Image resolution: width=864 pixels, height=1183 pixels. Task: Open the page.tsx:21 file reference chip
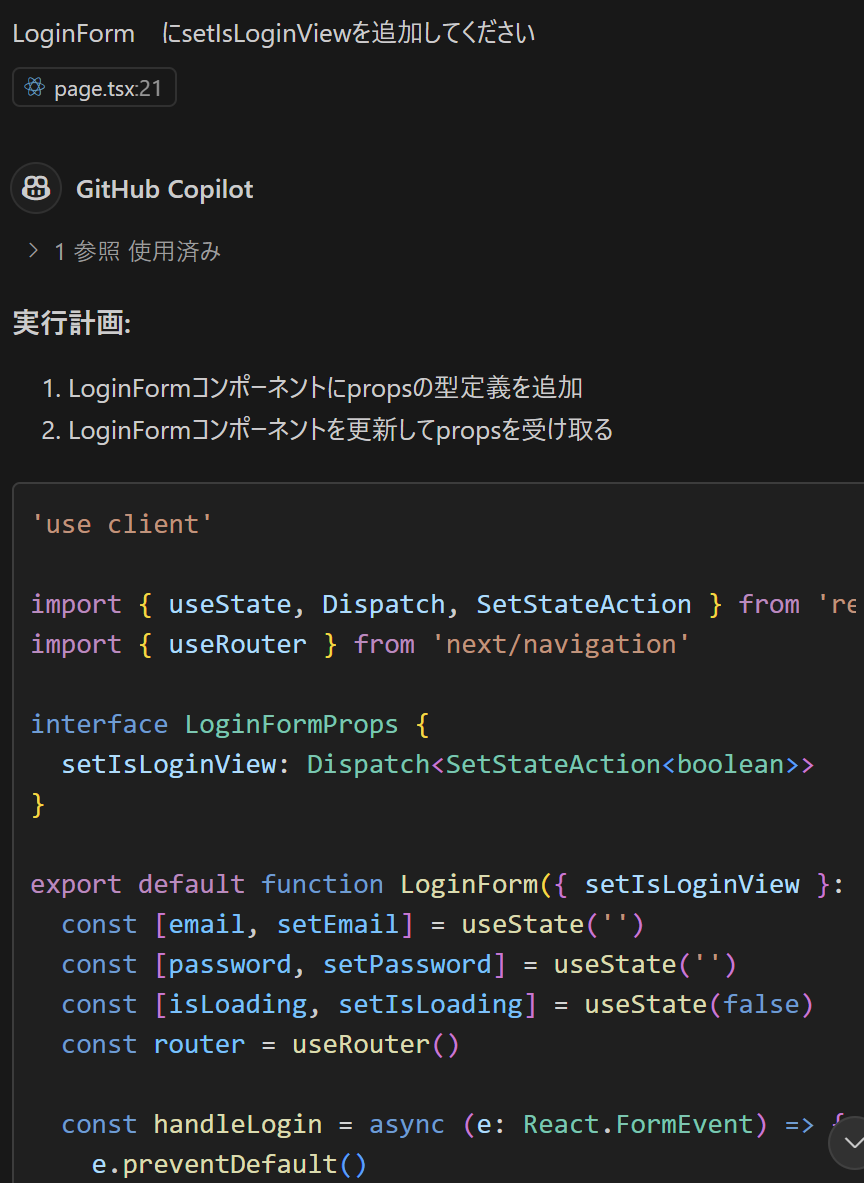coord(94,88)
